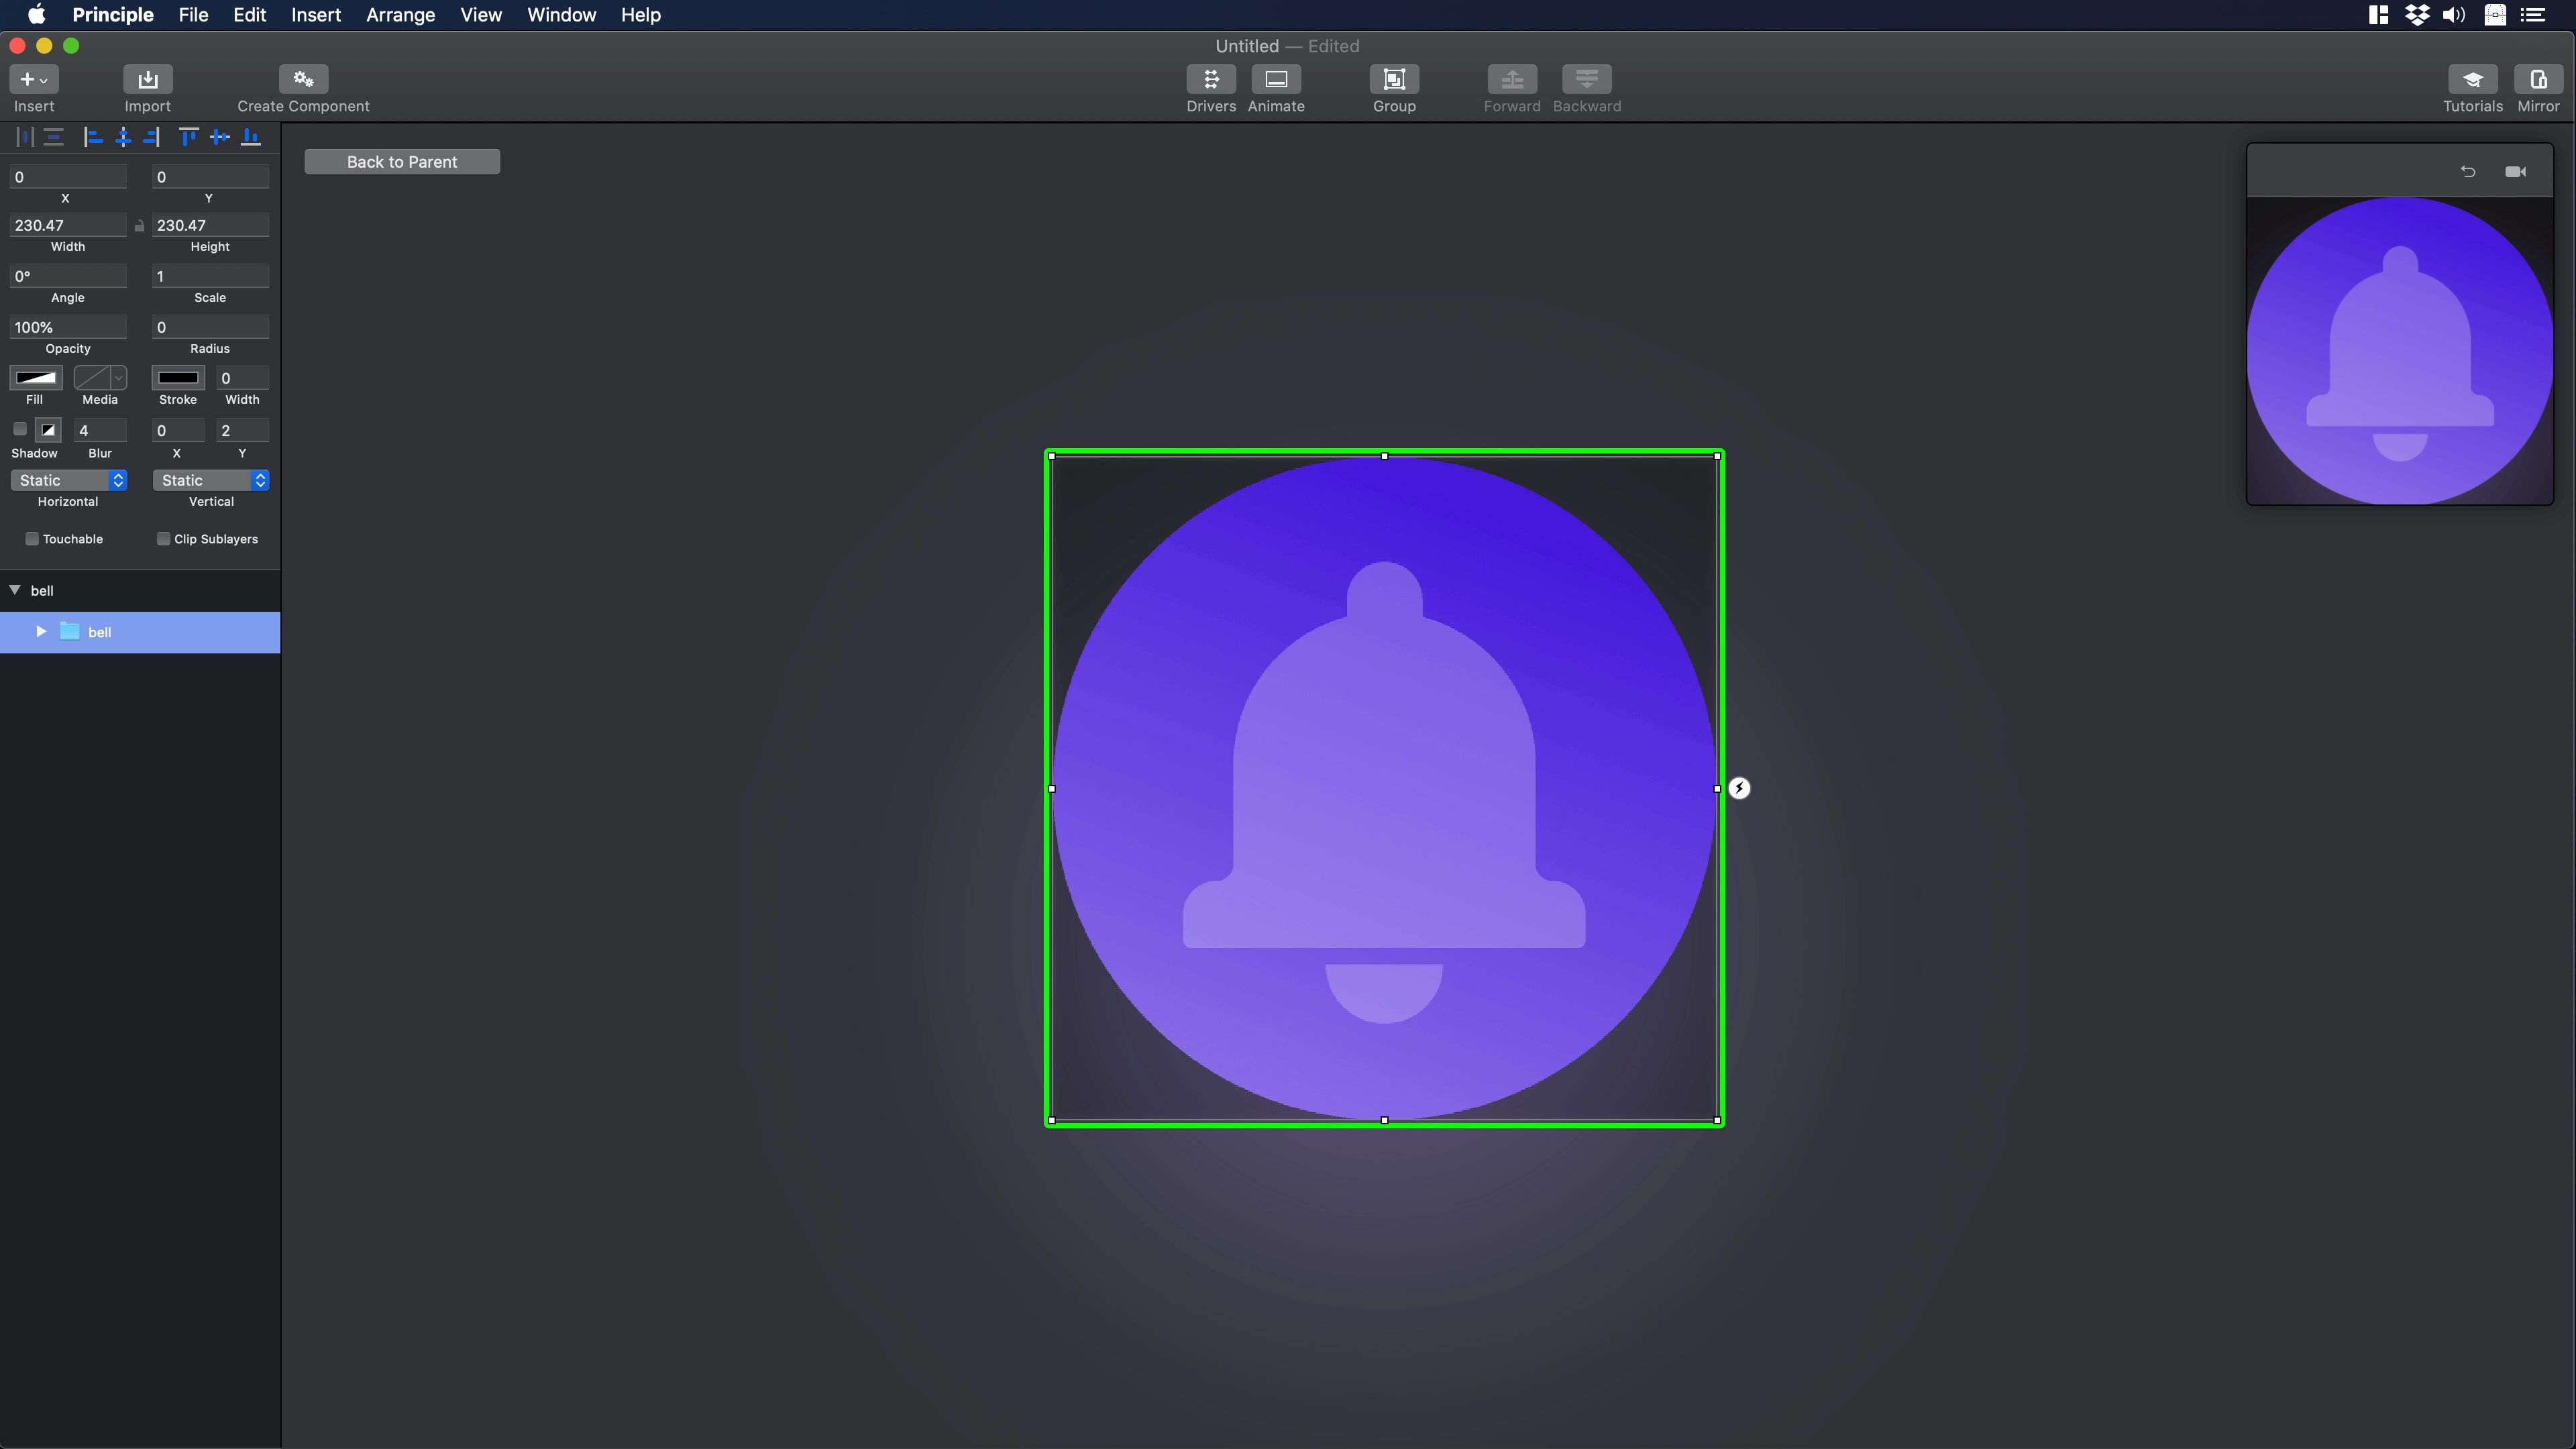
Task: Click the Group toolbar icon
Action: tap(1393, 79)
